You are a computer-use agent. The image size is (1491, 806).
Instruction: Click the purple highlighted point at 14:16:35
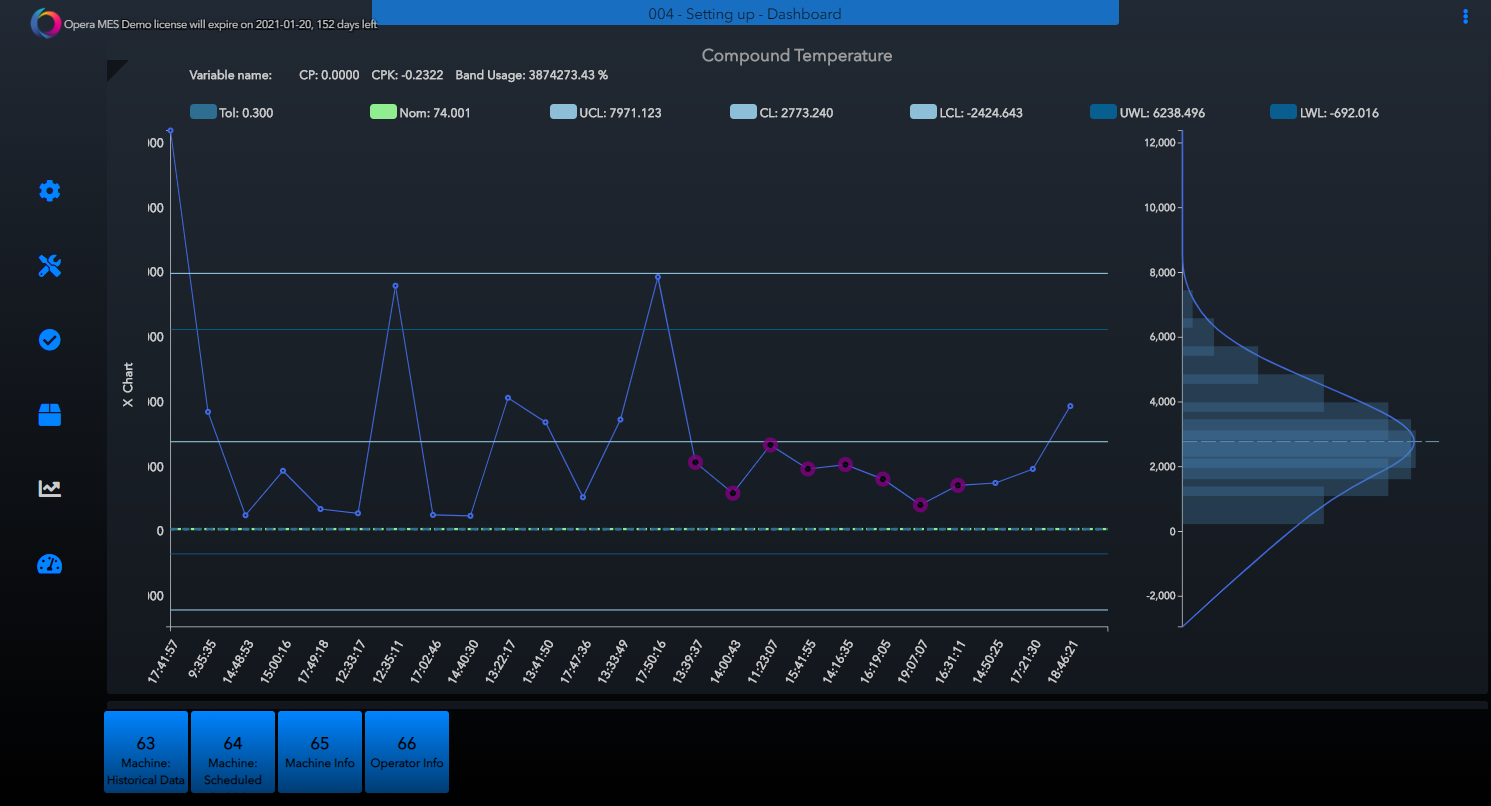point(845,464)
